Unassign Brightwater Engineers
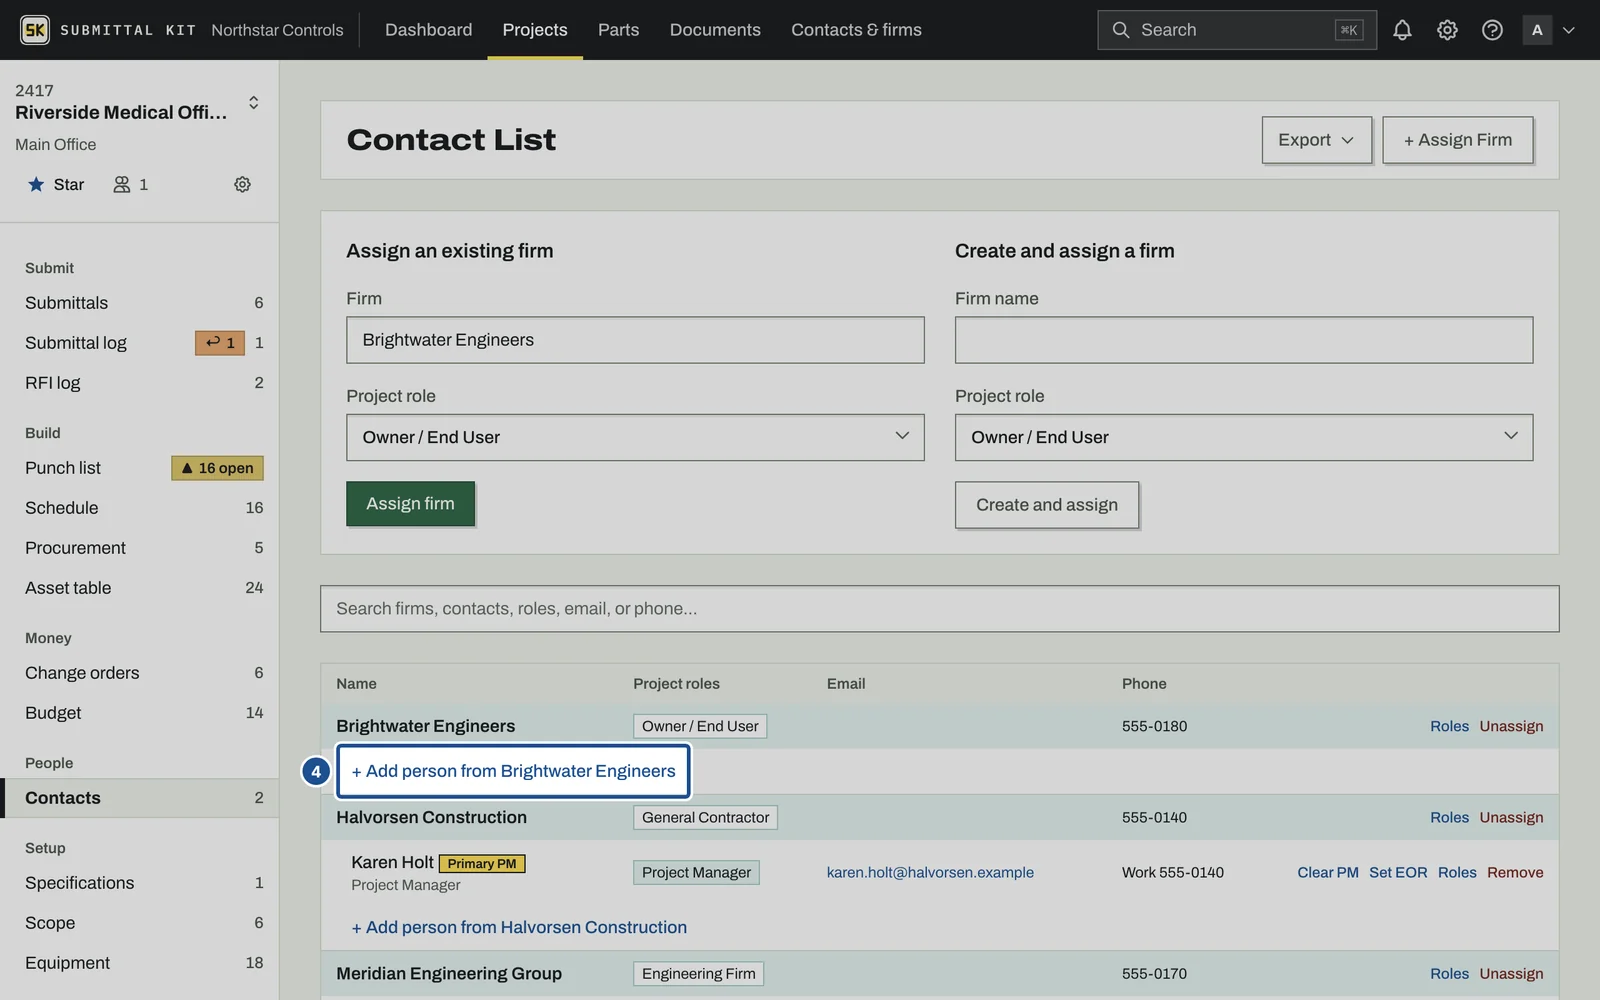1600x1000 pixels. pos(1511,726)
